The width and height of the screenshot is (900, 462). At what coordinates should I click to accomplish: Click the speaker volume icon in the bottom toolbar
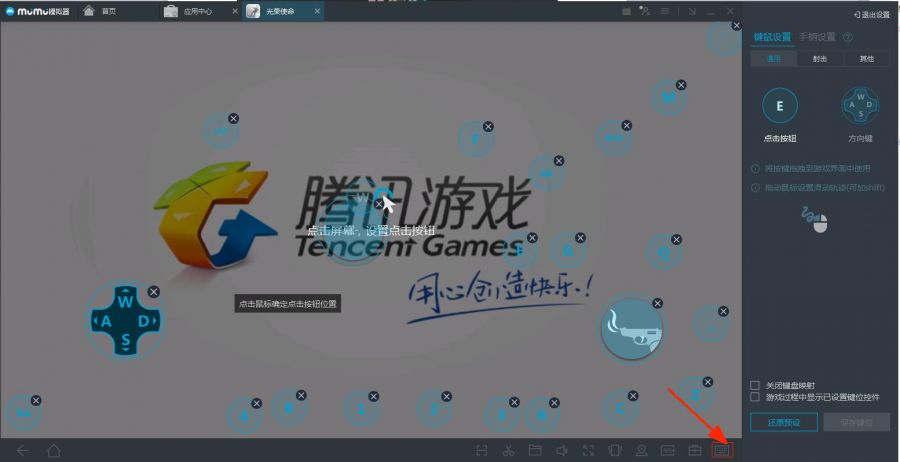pos(562,451)
